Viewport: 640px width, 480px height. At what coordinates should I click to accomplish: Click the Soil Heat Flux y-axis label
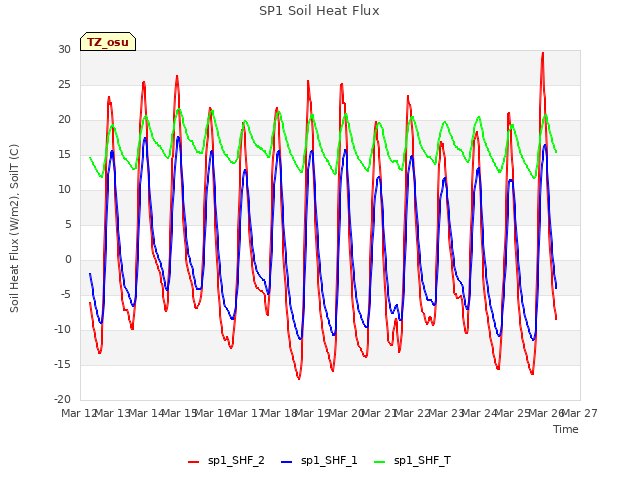coord(14,229)
